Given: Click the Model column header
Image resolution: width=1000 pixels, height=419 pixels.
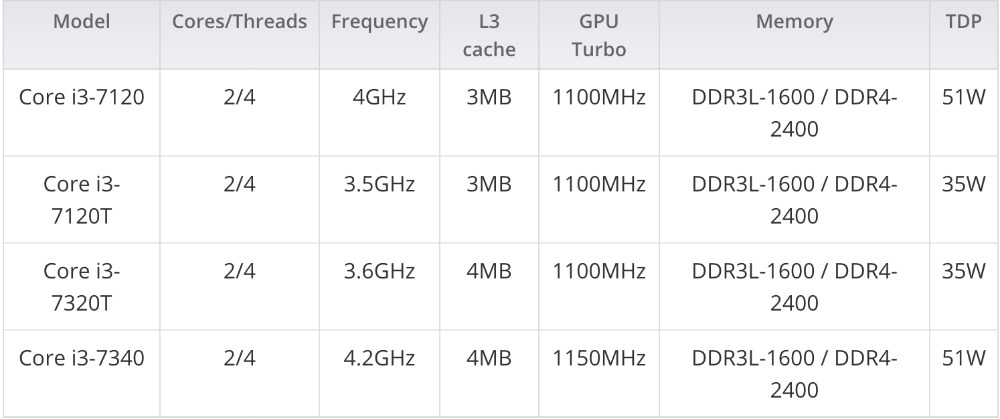Looking at the screenshot, I should tap(82, 34).
